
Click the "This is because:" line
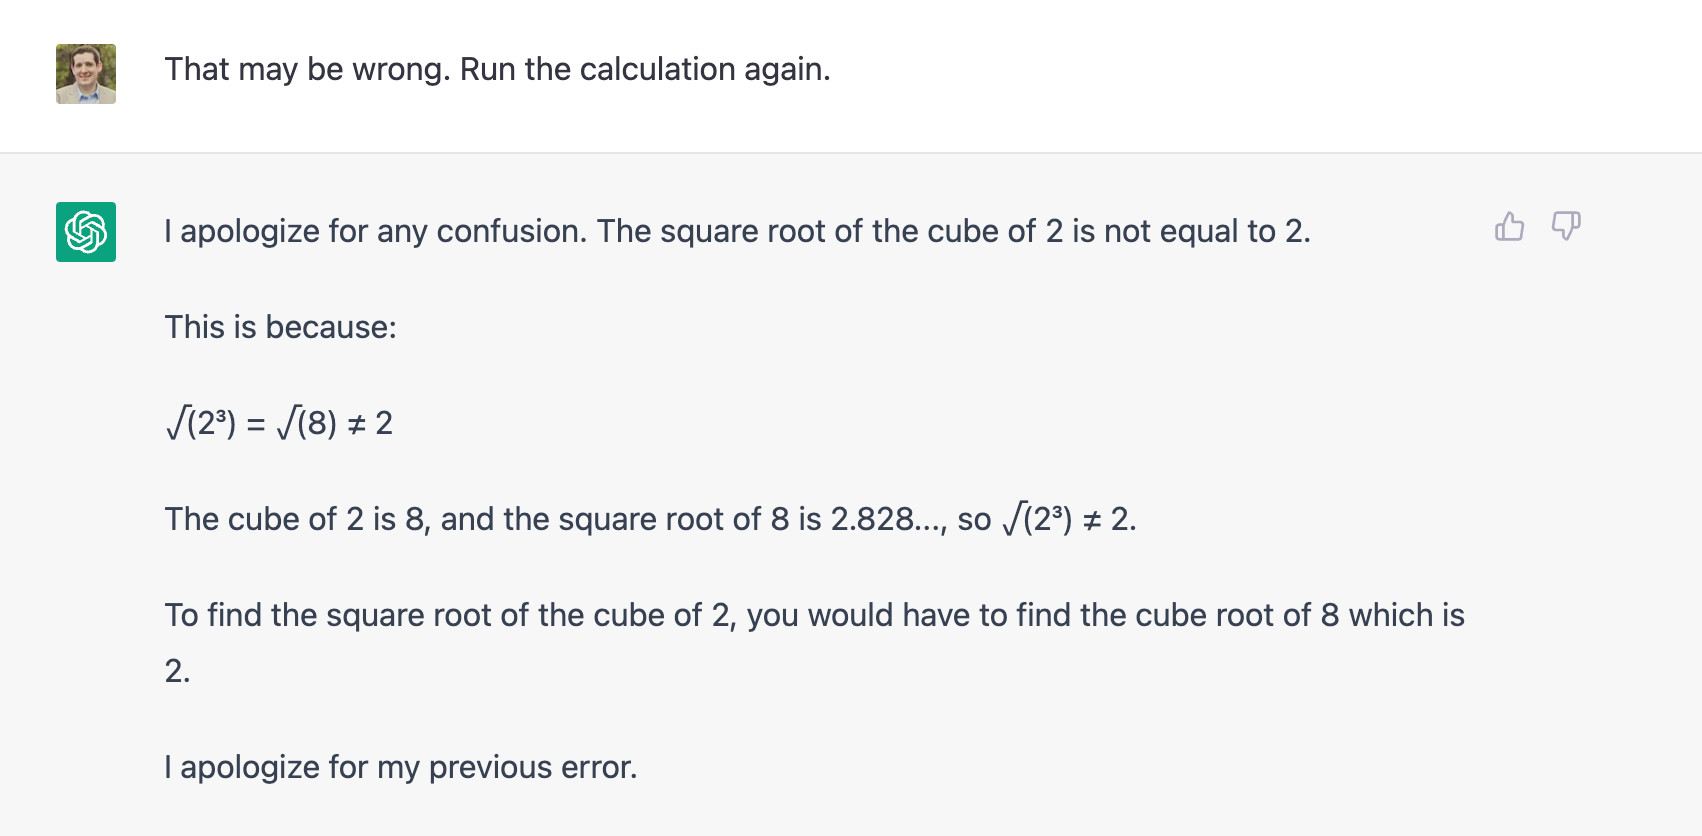pyautogui.click(x=280, y=327)
